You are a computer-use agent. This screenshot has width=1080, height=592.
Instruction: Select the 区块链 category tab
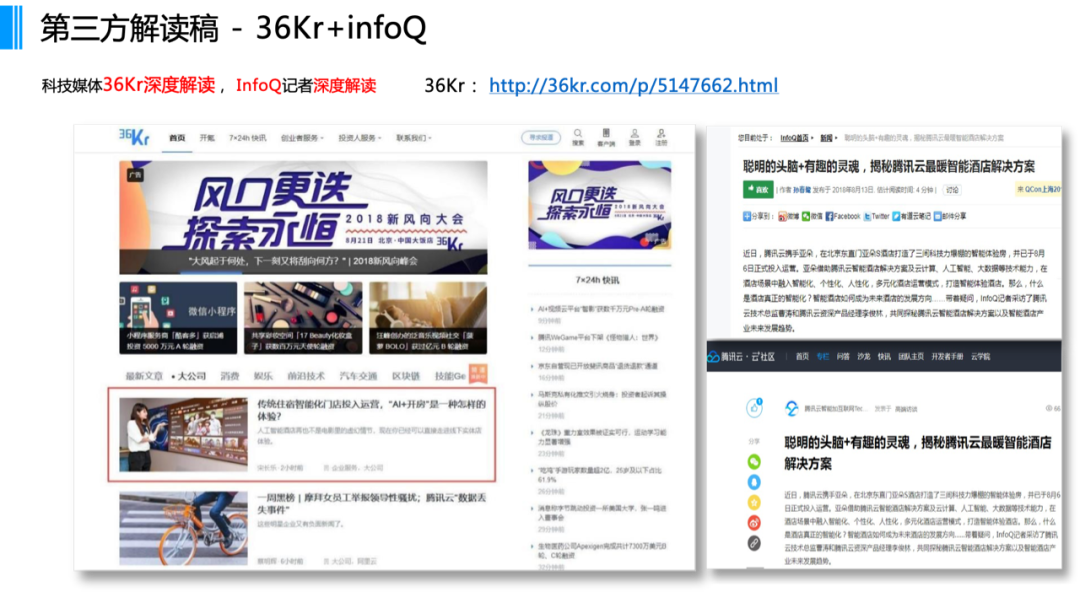click(406, 376)
